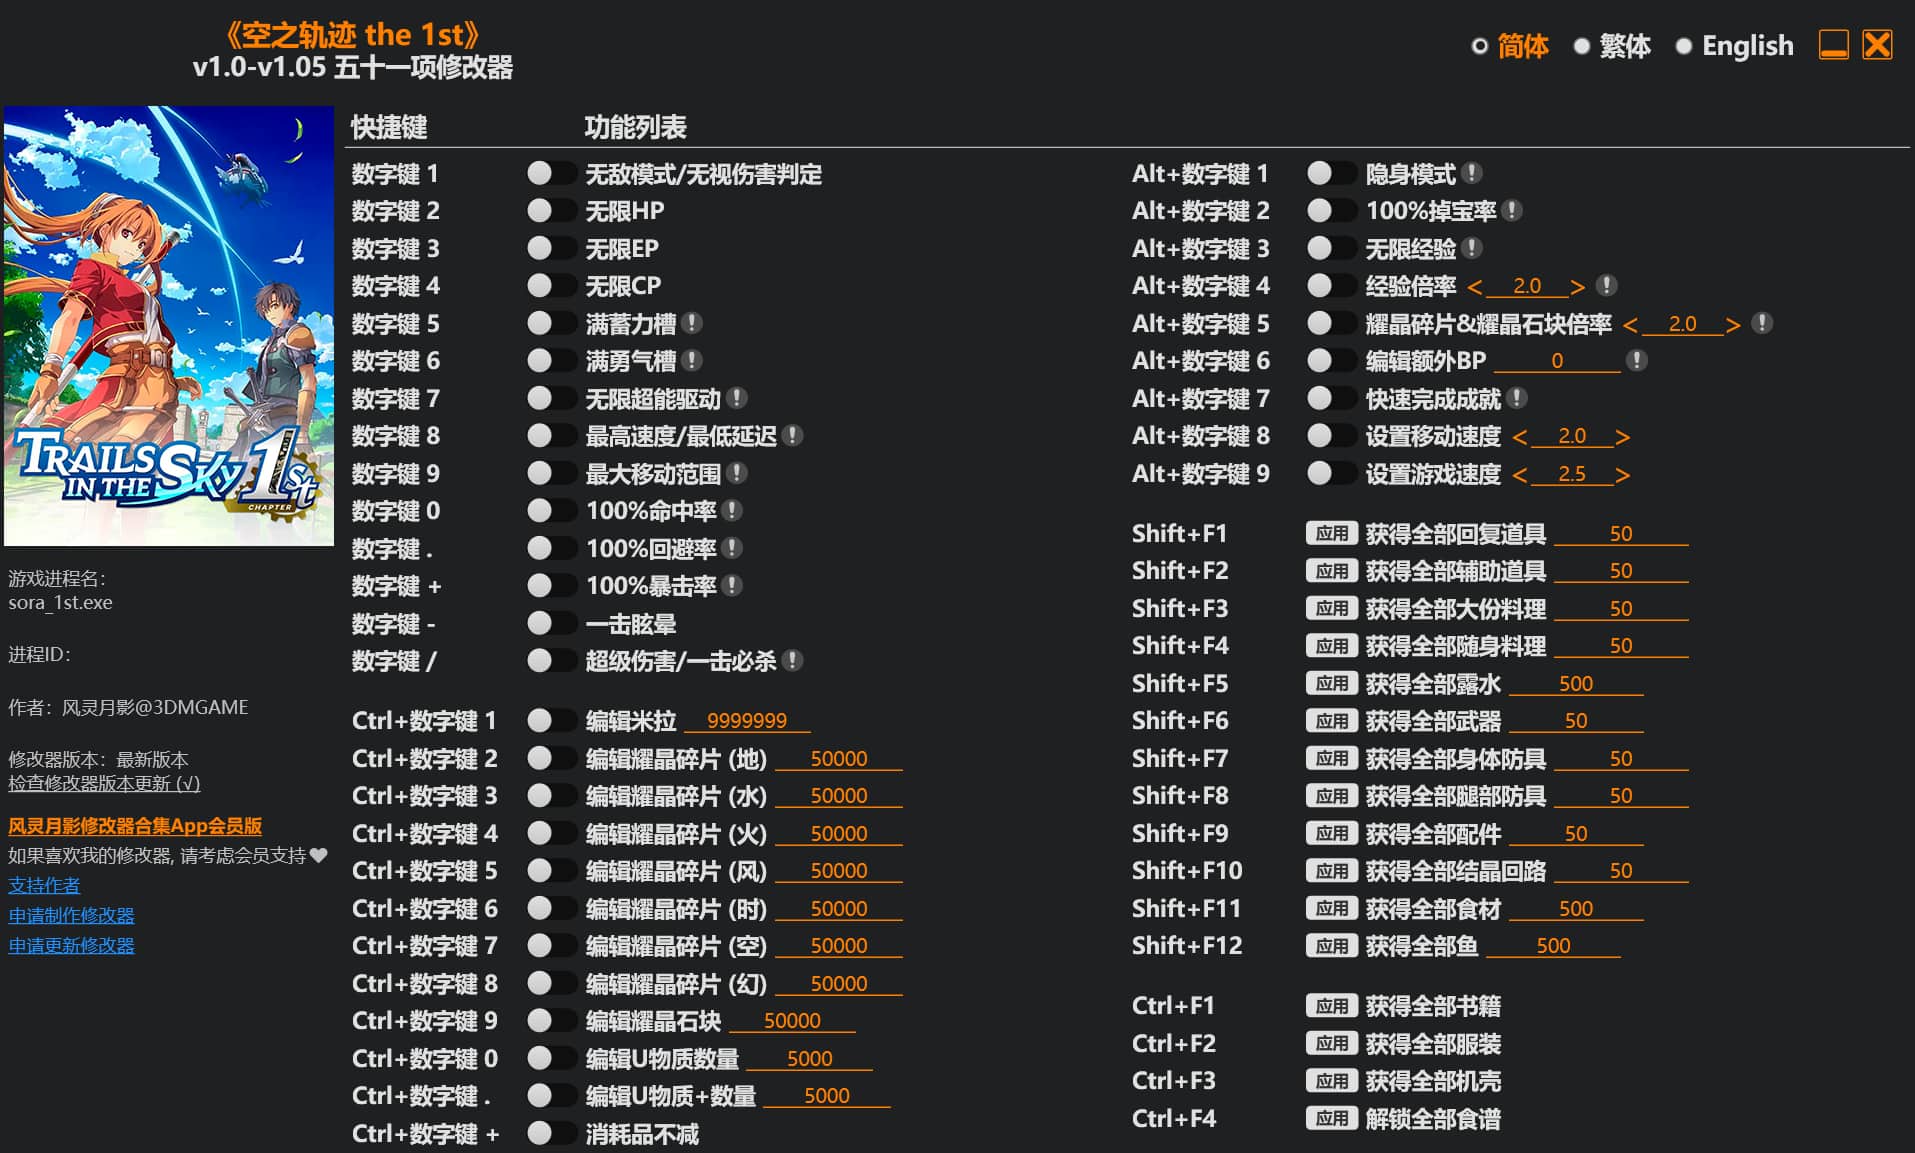Click the info icon next to 最大移动范围
The height and width of the screenshot is (1153, 1915).
pos(737,473)
